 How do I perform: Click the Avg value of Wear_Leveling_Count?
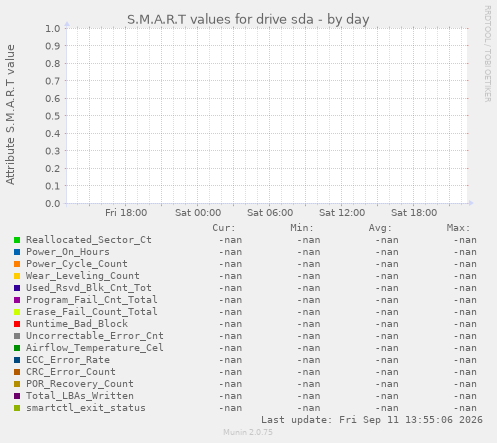pyautogui.click(x=387, y=276)
